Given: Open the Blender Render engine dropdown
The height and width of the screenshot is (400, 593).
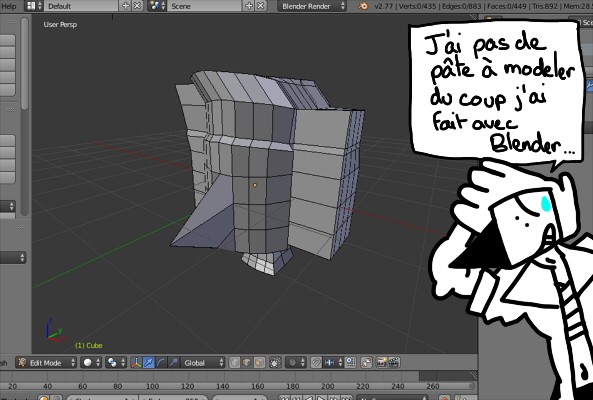Looking at the screenshot, I should 312,6.
